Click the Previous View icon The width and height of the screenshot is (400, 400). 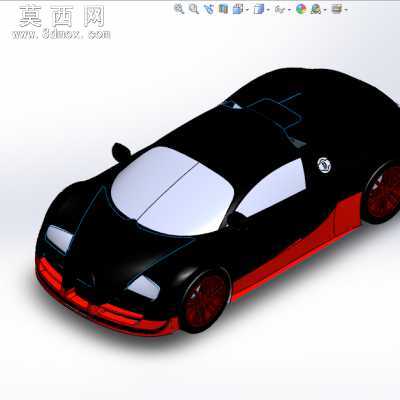click(209, 9)
